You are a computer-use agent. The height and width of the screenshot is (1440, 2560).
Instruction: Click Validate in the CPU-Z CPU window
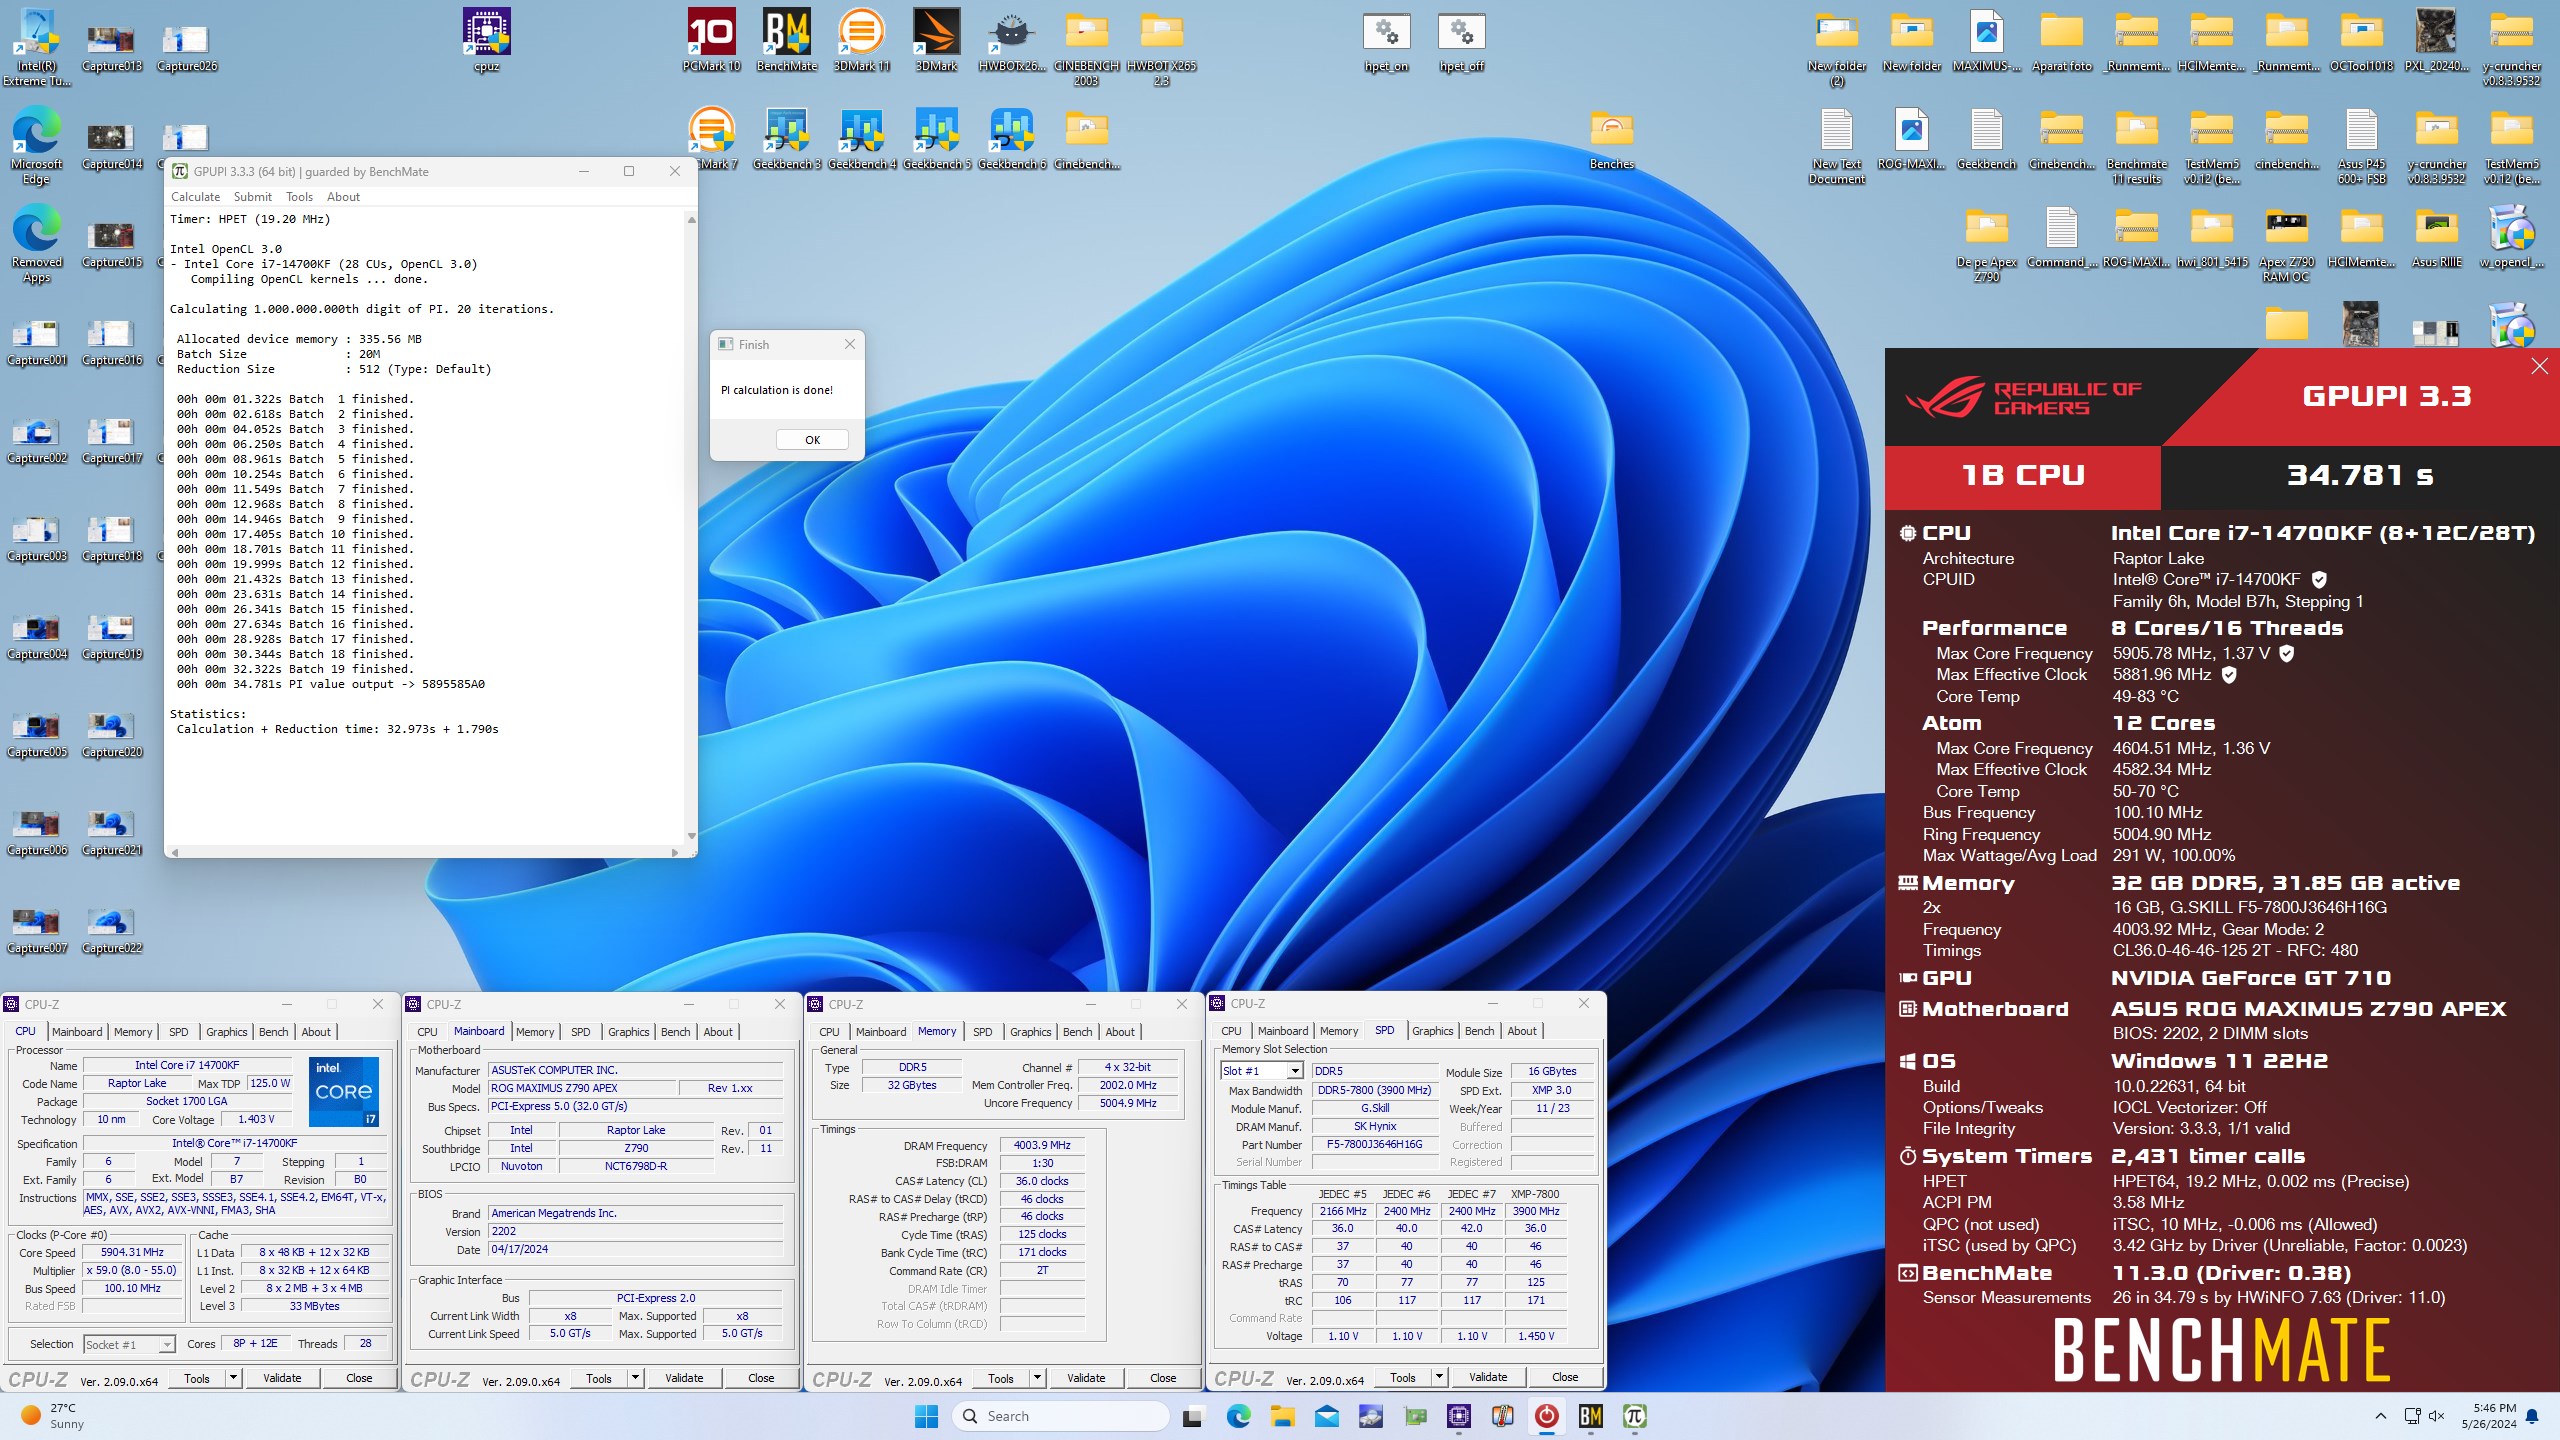click(282, 1378)
